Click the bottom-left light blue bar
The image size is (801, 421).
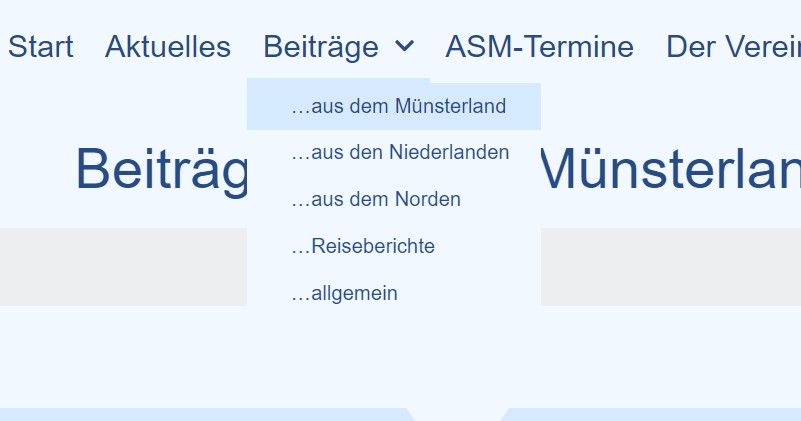coord(200,414)
